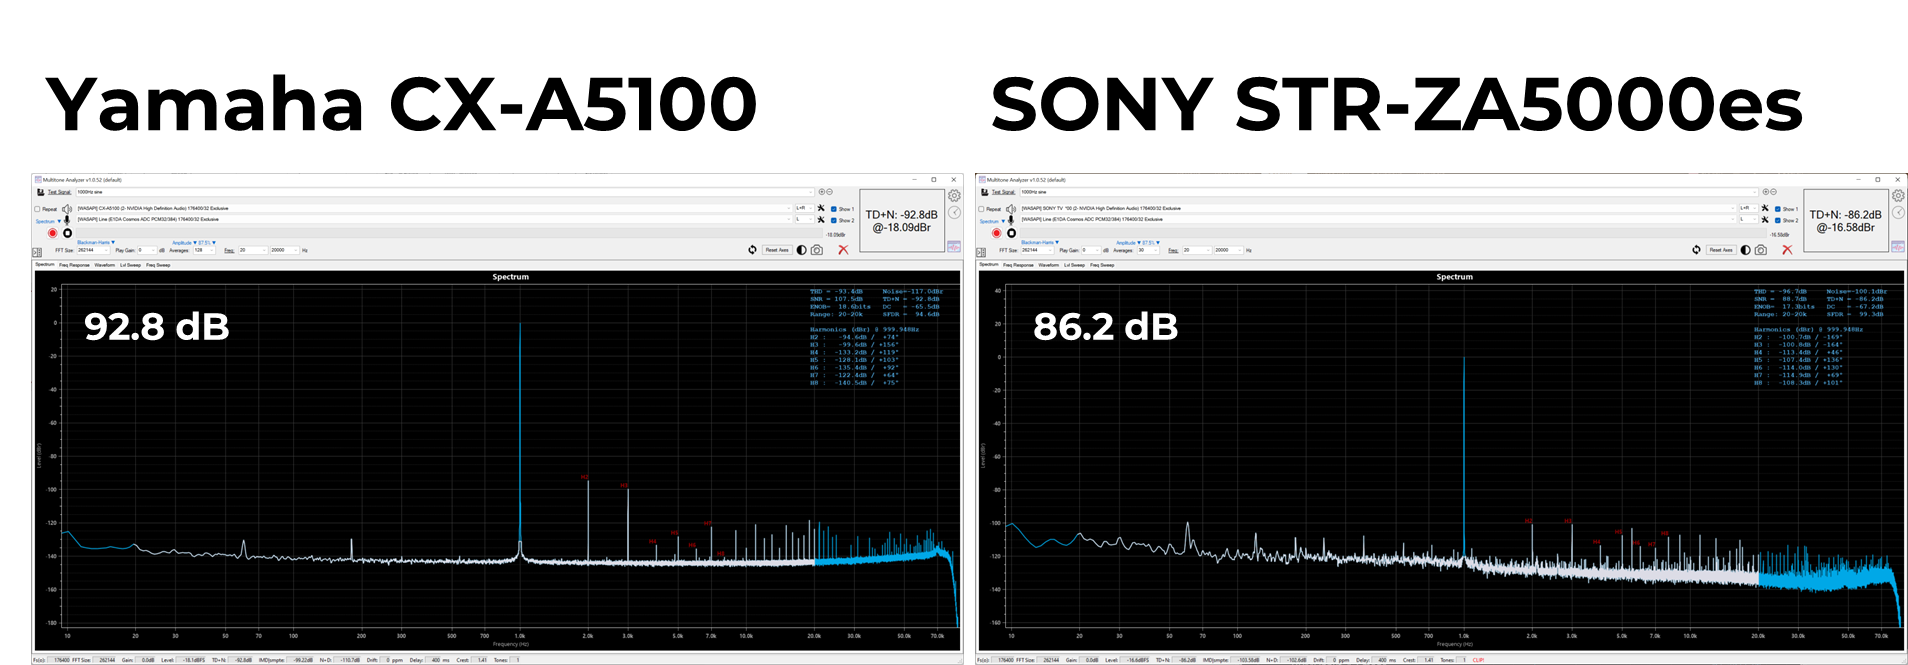Enable the Repeat checkbox in Yamaha window

(x=38, y=209)
